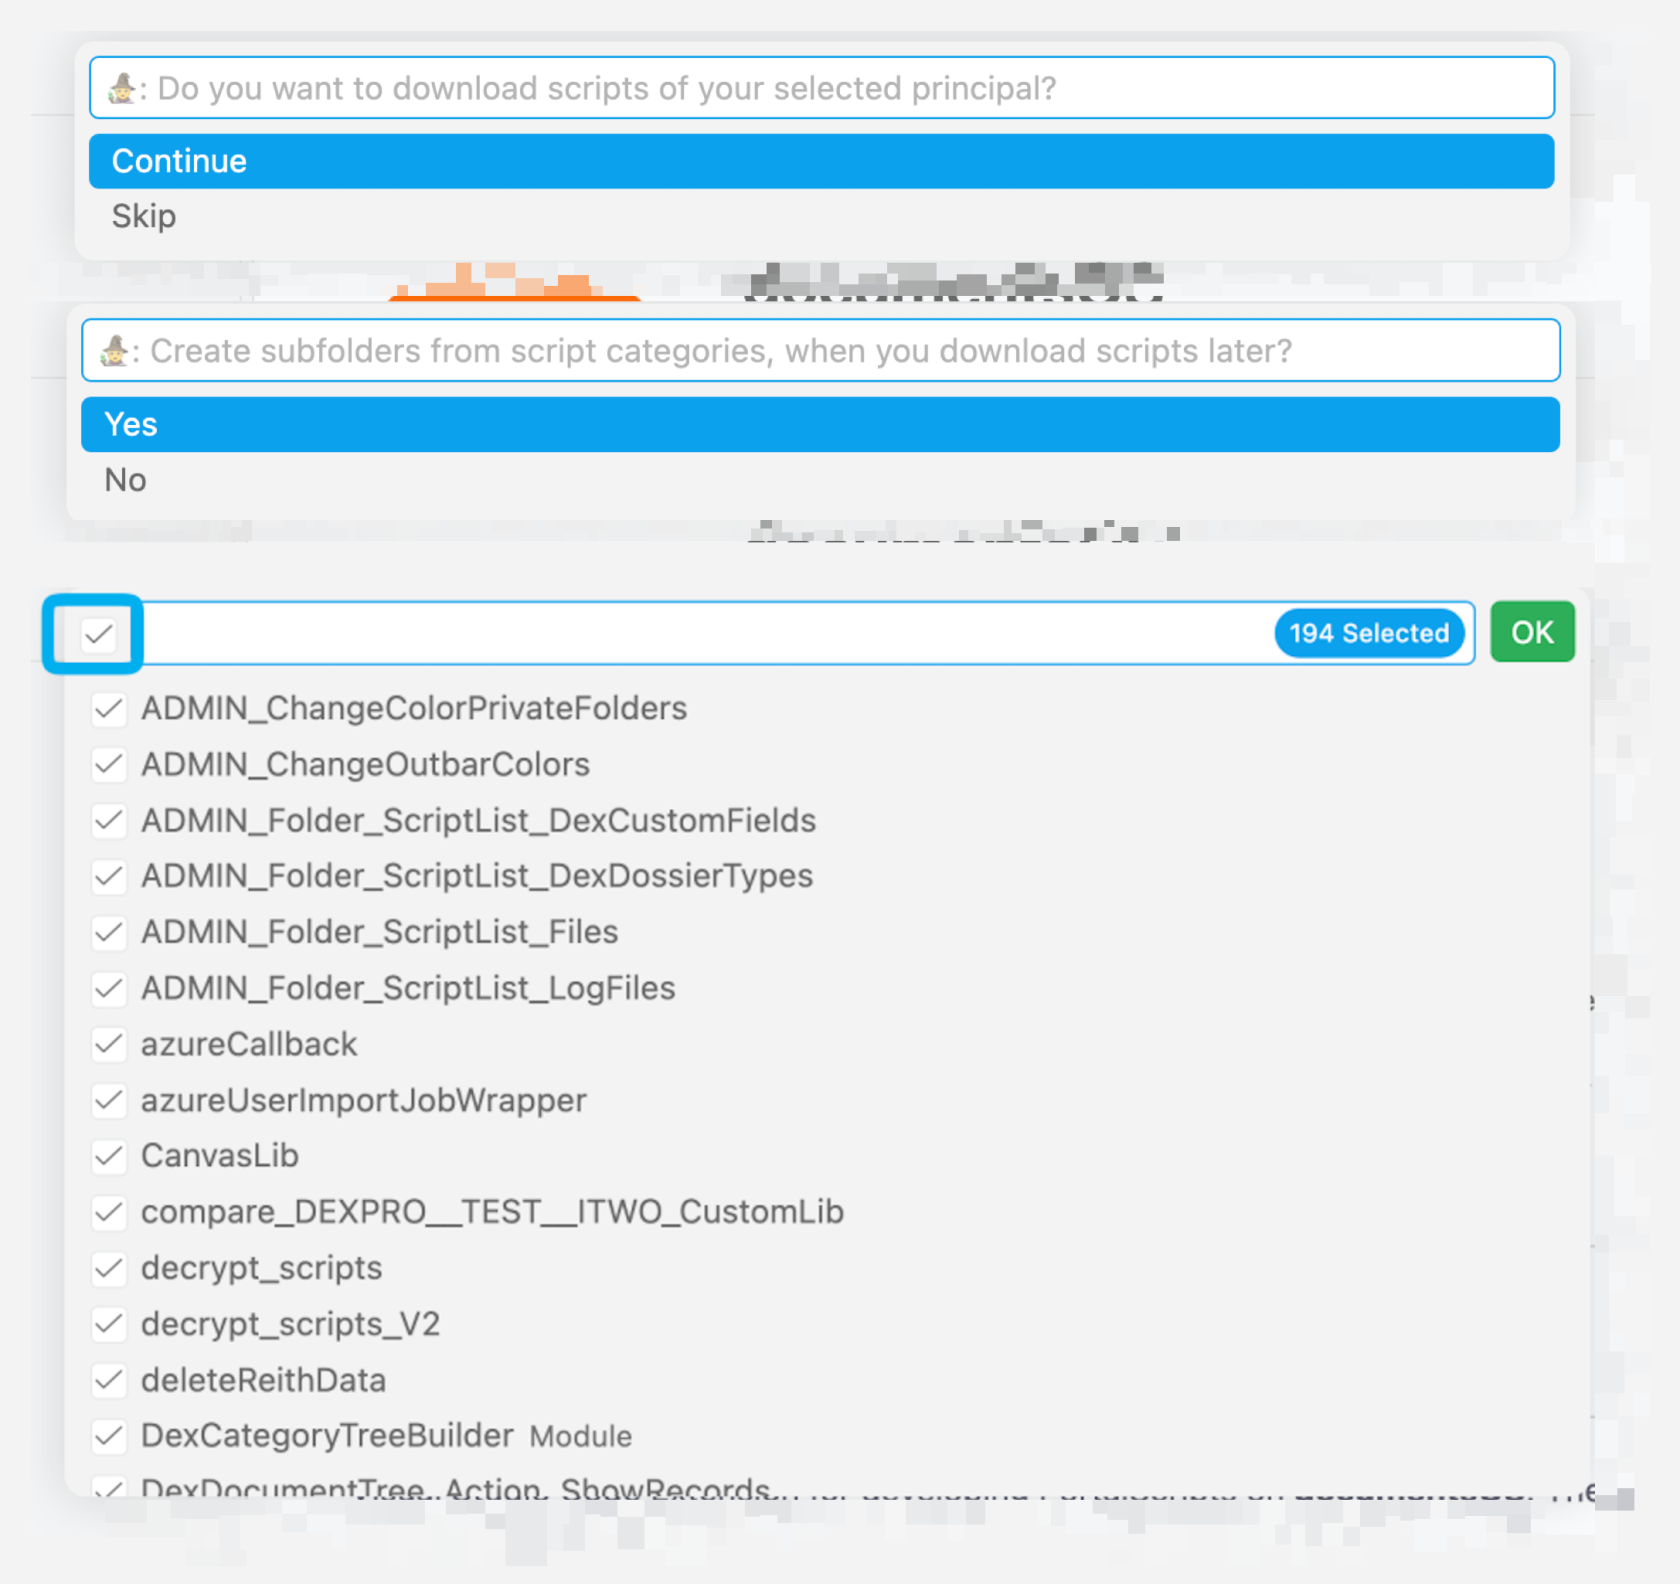1680x1584 pixels.
Task: Click the download scripts prompt input field
Action: point(821,88)
